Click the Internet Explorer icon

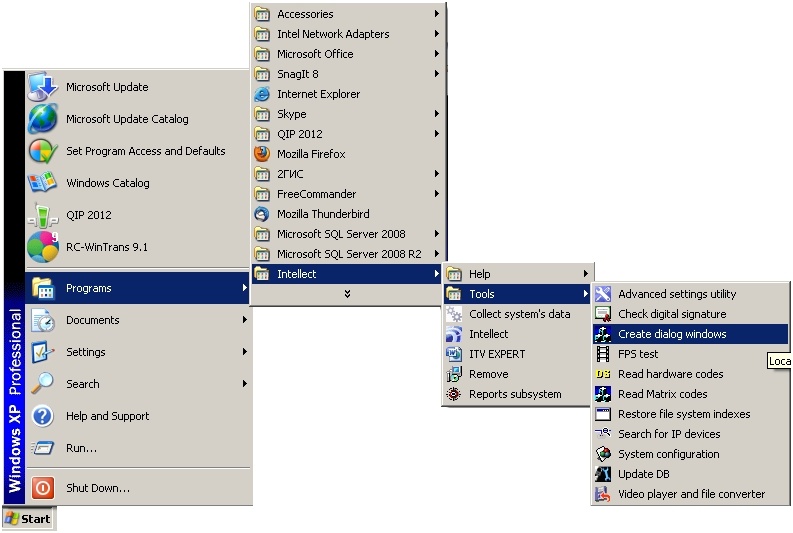(x=262, y=94)
